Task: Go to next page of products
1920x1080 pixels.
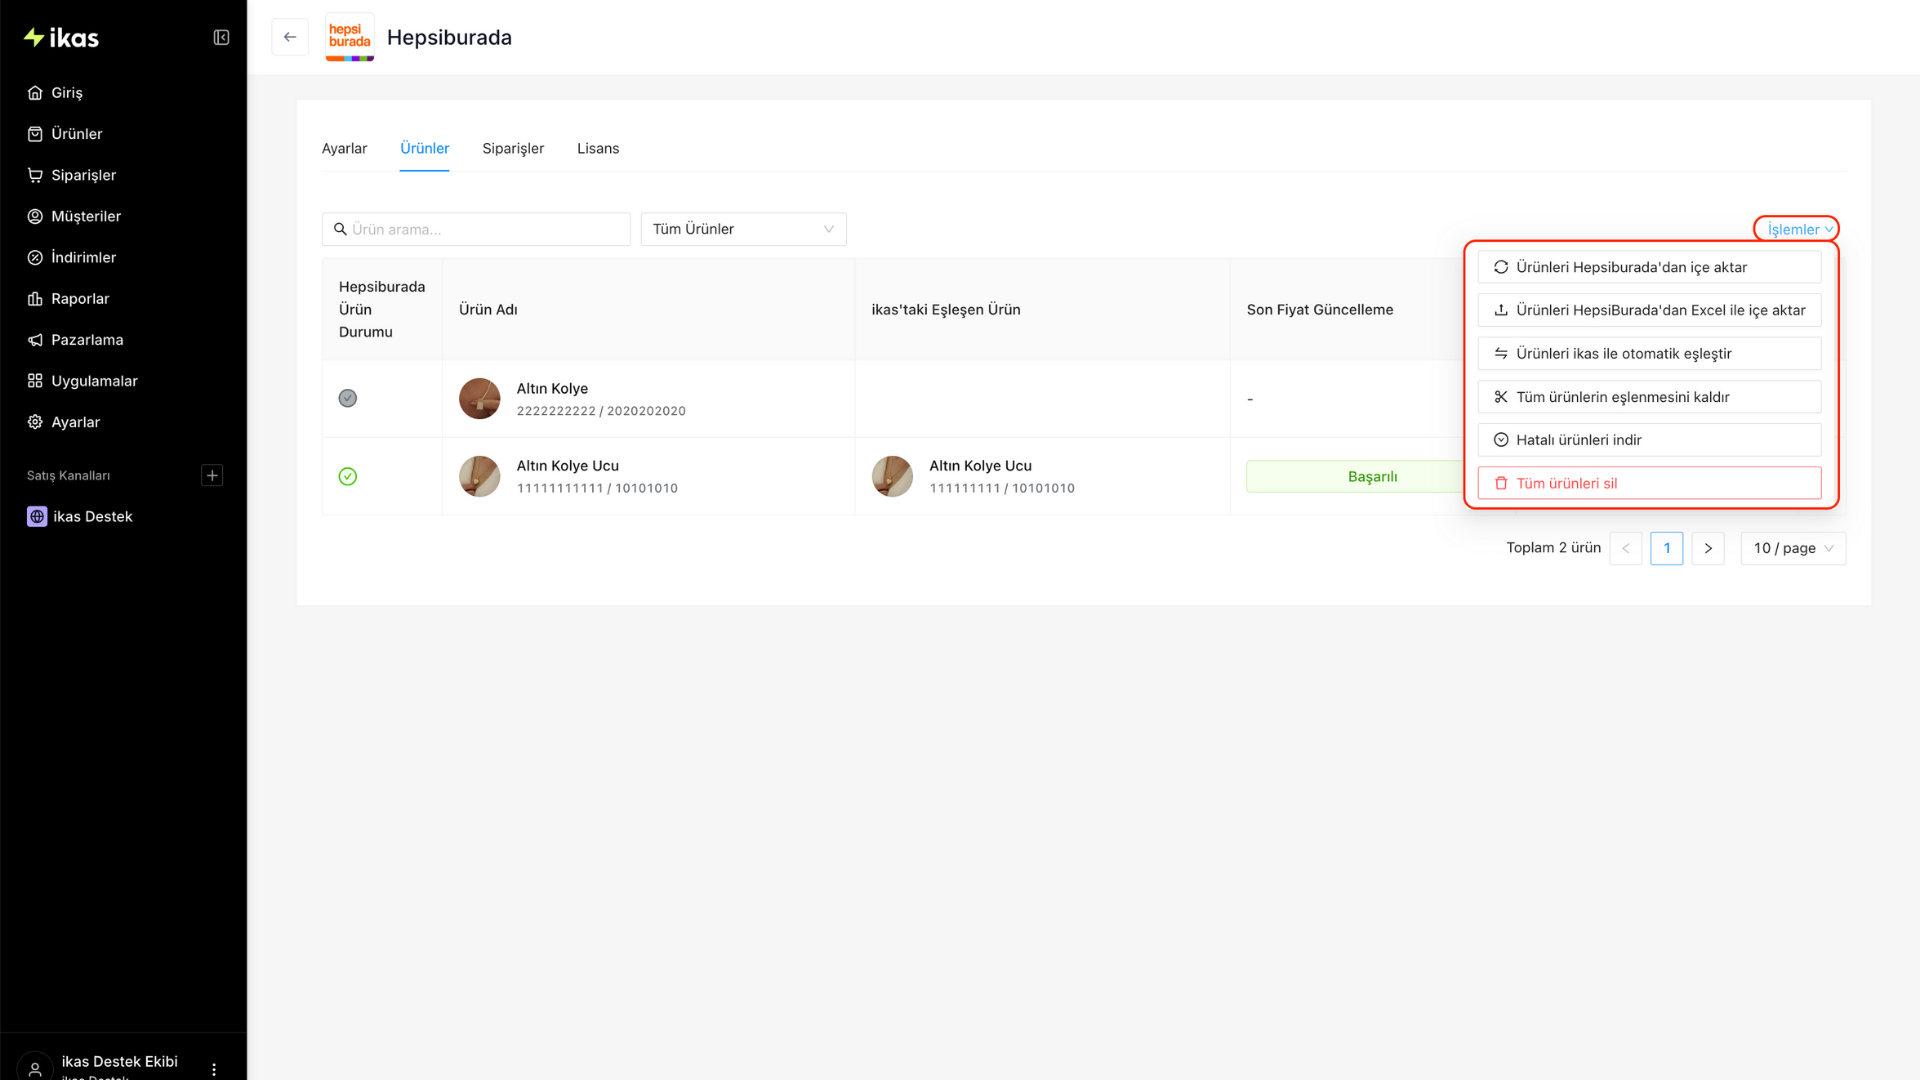Action: (x=1707, y=548)
